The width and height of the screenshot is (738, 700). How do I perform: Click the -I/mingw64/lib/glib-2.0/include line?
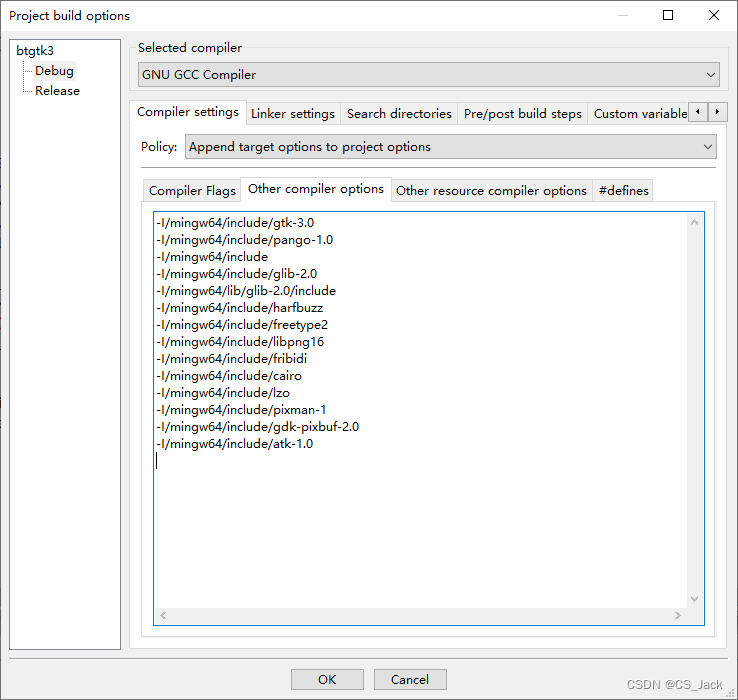(x=246, y=290)
